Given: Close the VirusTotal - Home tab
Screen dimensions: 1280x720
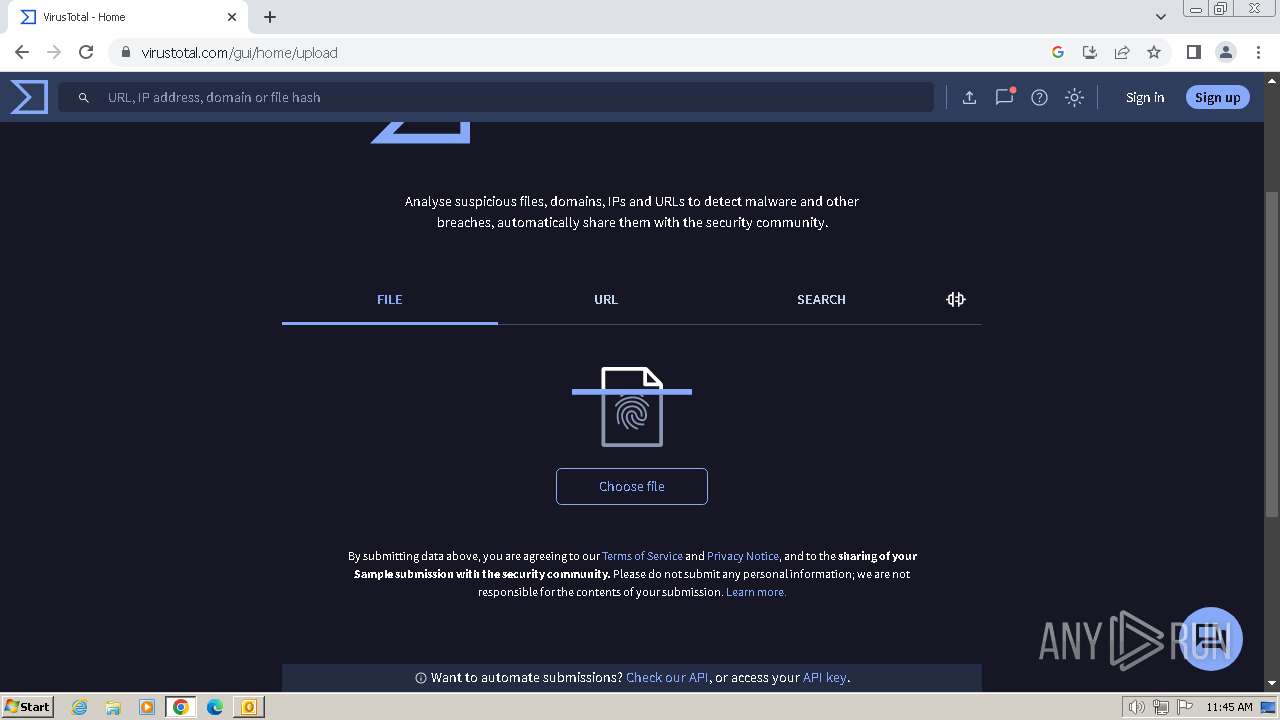Looking at the screenshot, I should click(x=232, y=17).
